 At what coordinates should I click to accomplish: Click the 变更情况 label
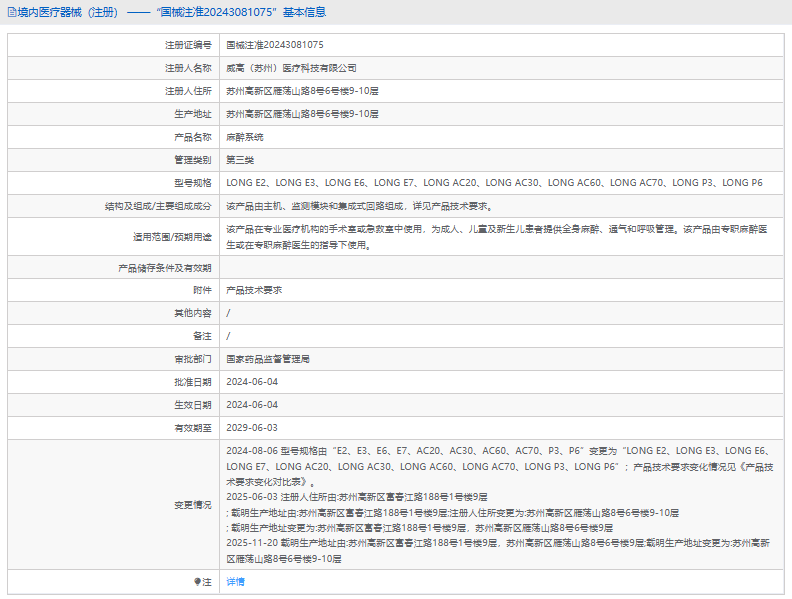point(193,505)
